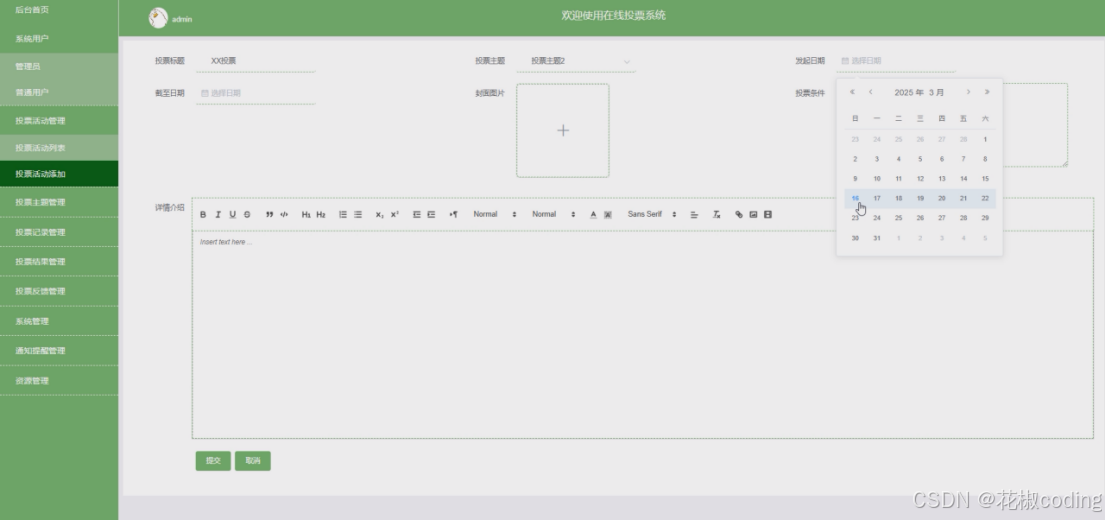Open 普通用户 in the sidebar
Viewport: 1106px width, 520px height.
59,92
